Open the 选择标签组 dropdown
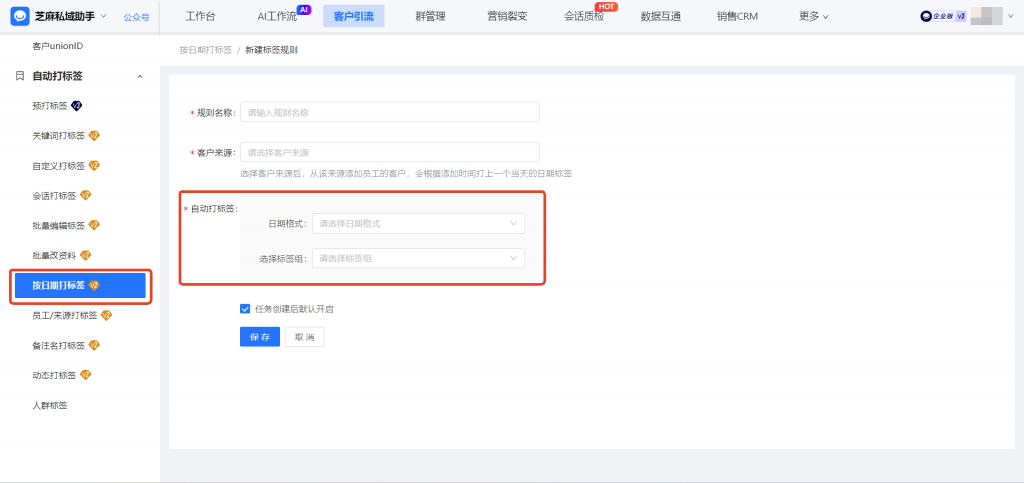 coord(418,259)
